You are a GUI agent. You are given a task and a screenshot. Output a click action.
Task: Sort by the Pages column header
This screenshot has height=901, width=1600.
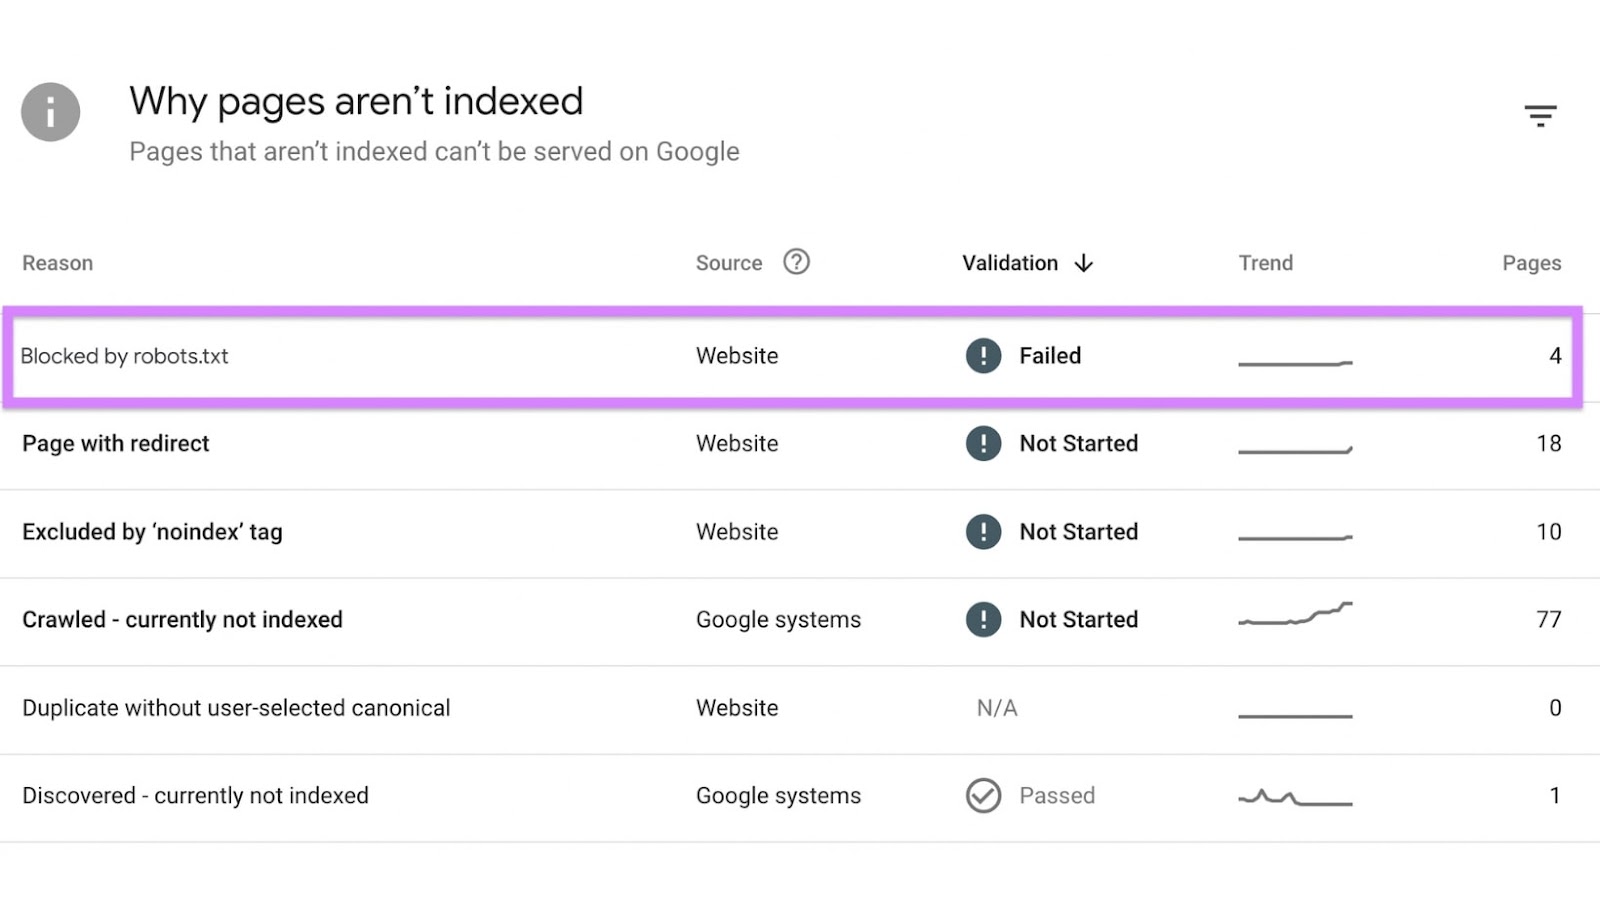tap(1531, 262)
